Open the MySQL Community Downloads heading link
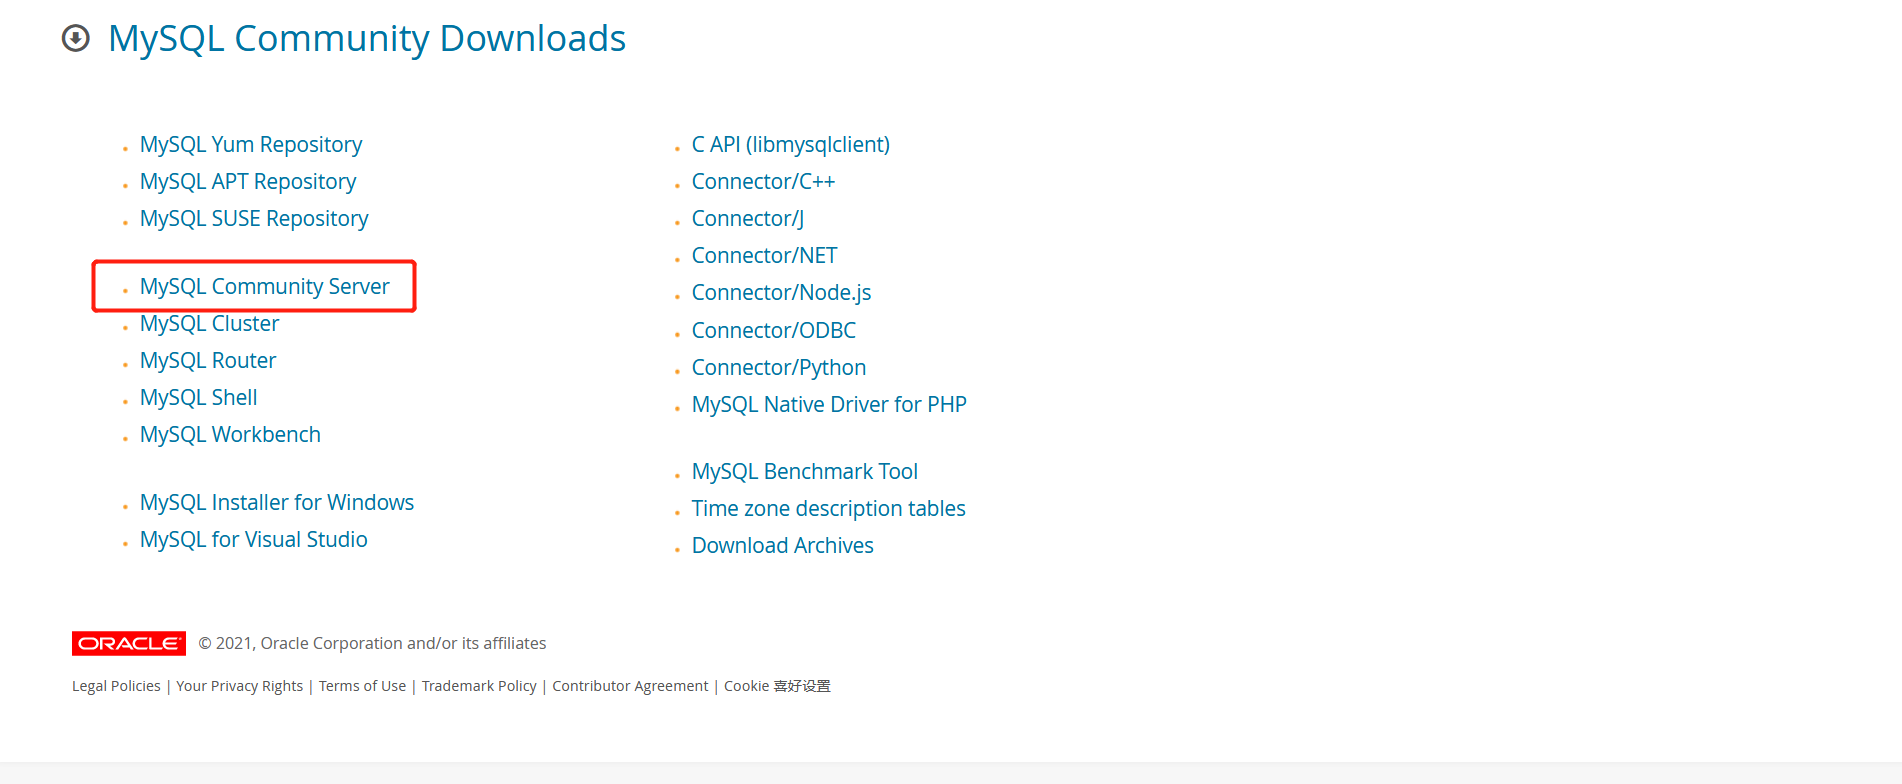 367,38
